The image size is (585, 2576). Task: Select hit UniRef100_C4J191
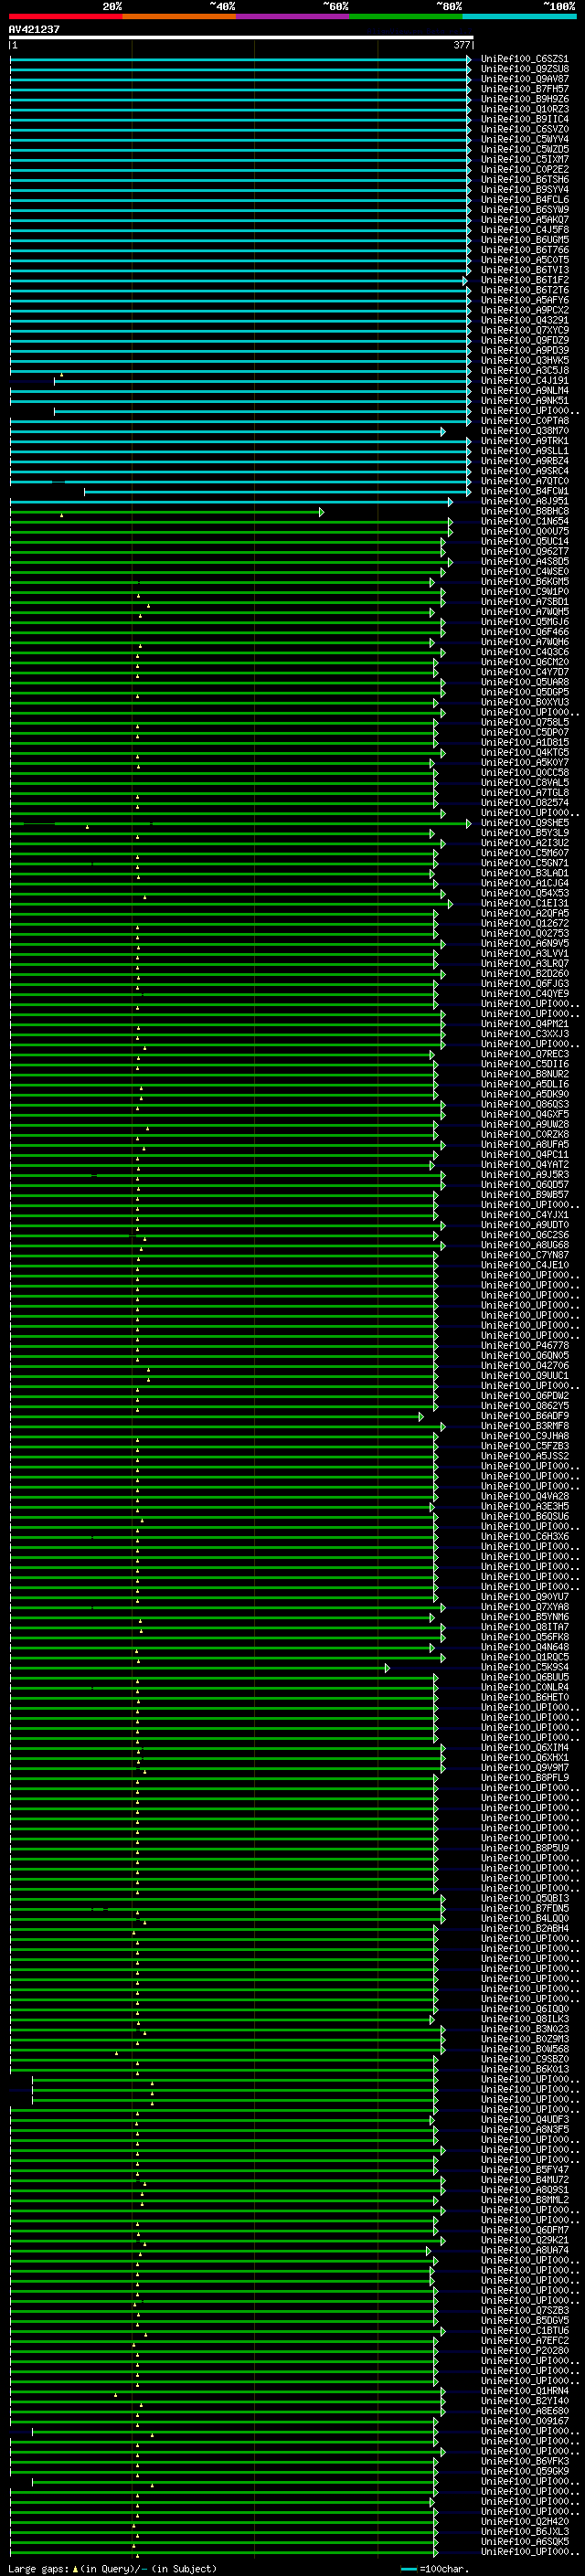point(524,380)
